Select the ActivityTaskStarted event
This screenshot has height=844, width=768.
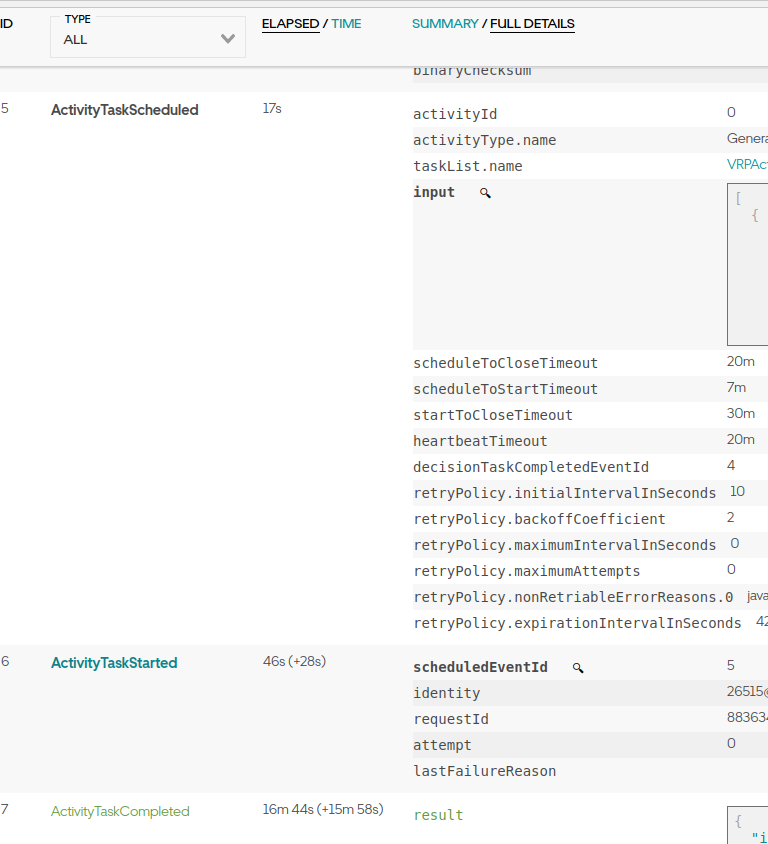point(113,662)
